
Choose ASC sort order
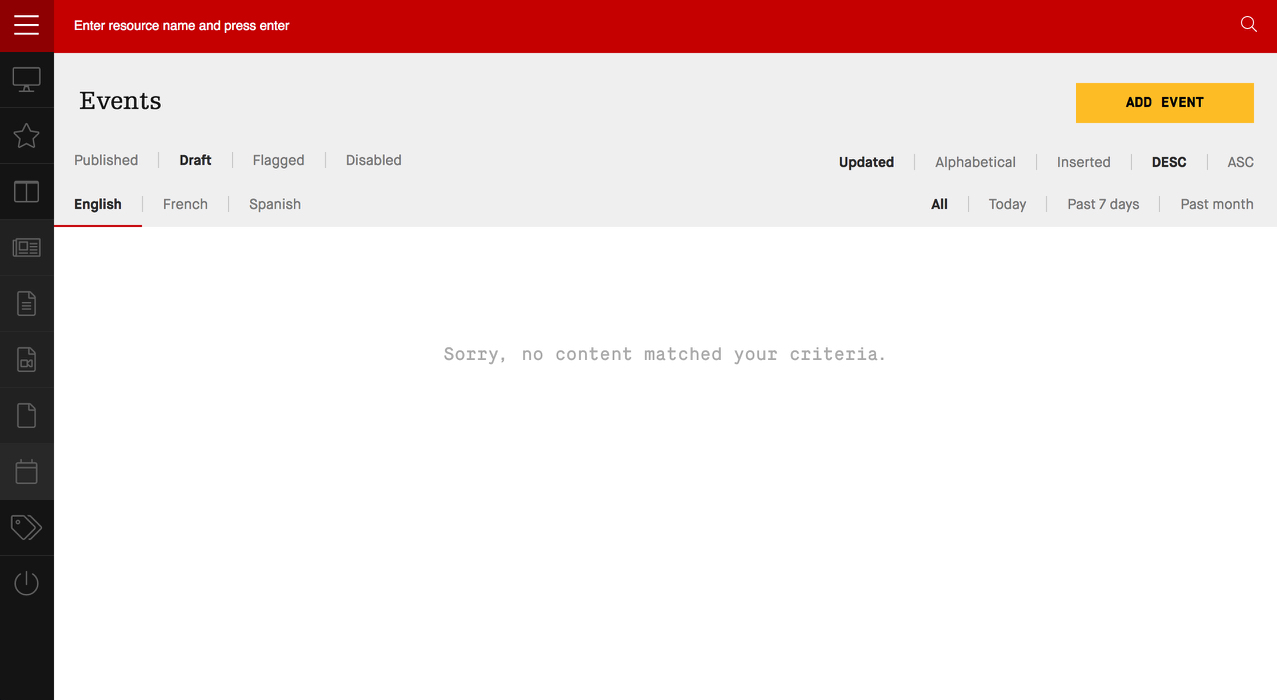tap(1240, 162)
